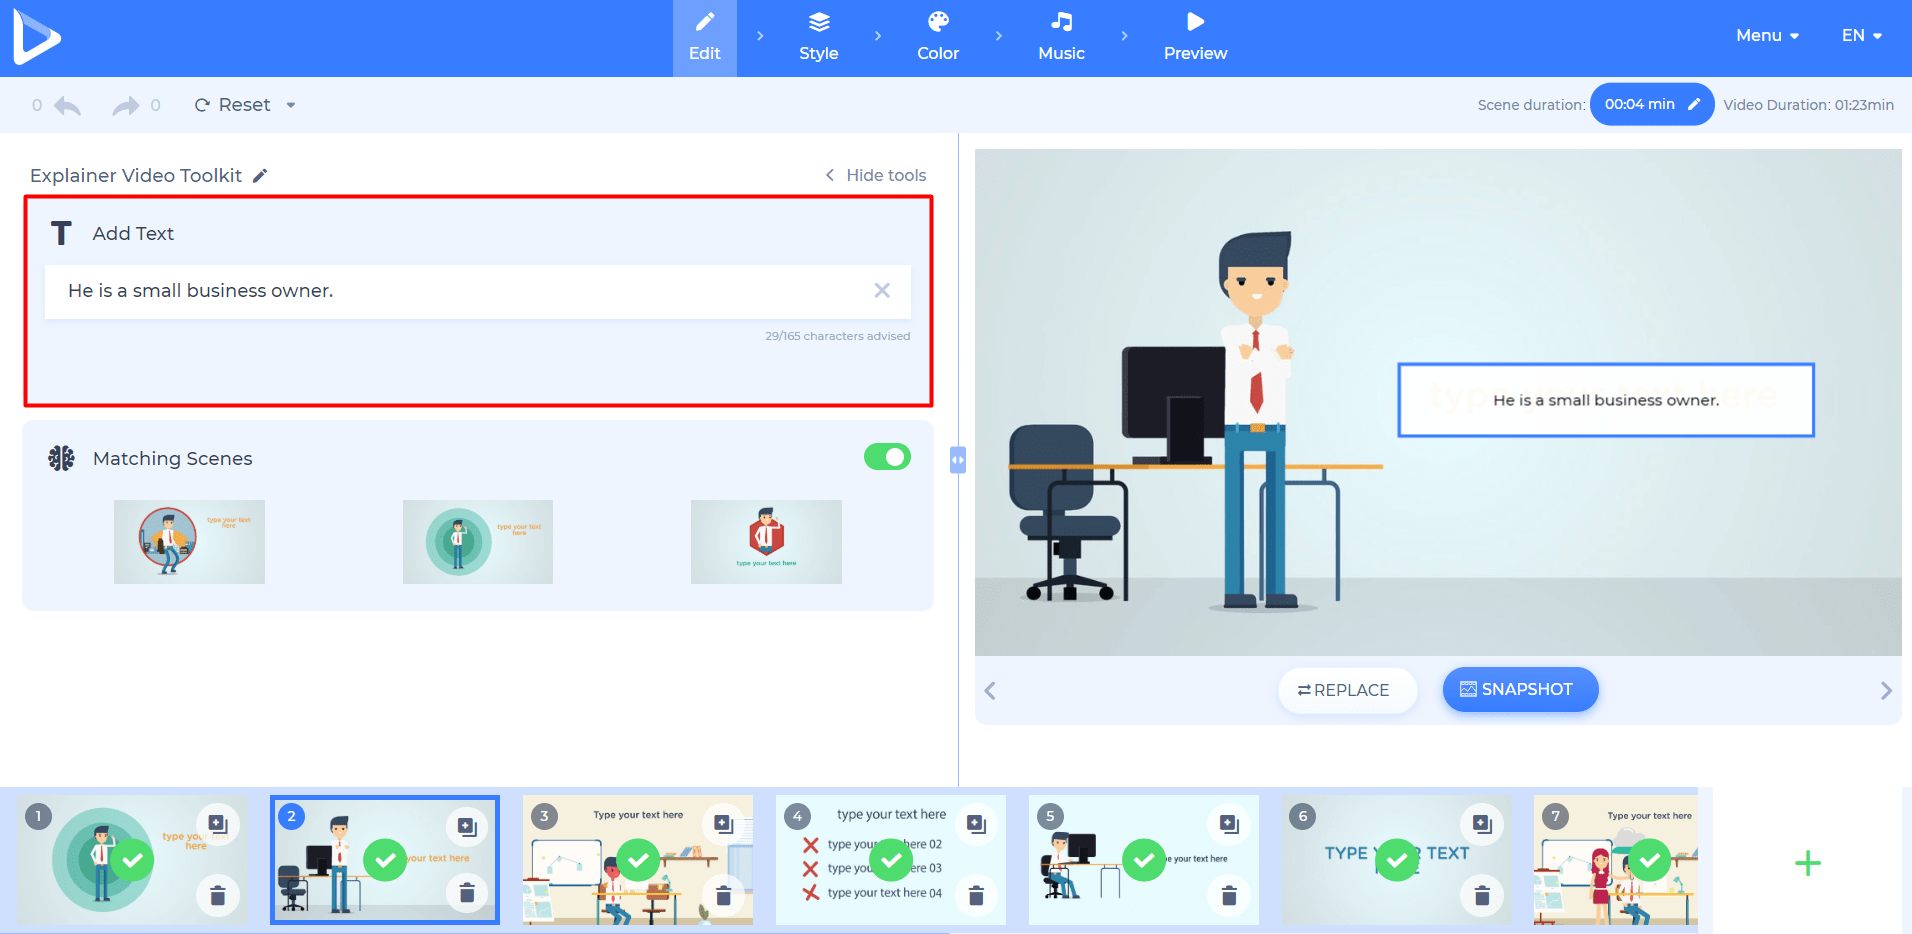Open the Style layers panel
This screenshot has width=1912, height=934.
click(x=818, y=22)
